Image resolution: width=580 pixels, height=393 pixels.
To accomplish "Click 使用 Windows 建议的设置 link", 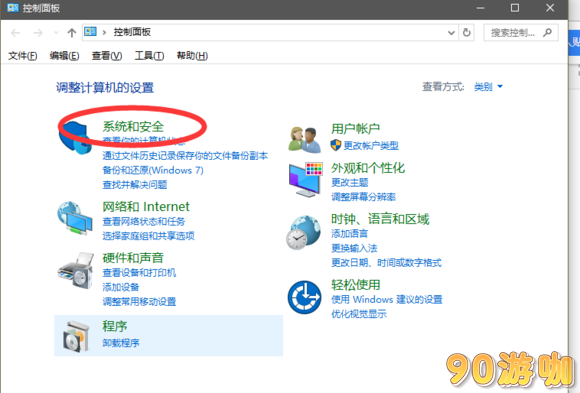I will click(387, 299).
